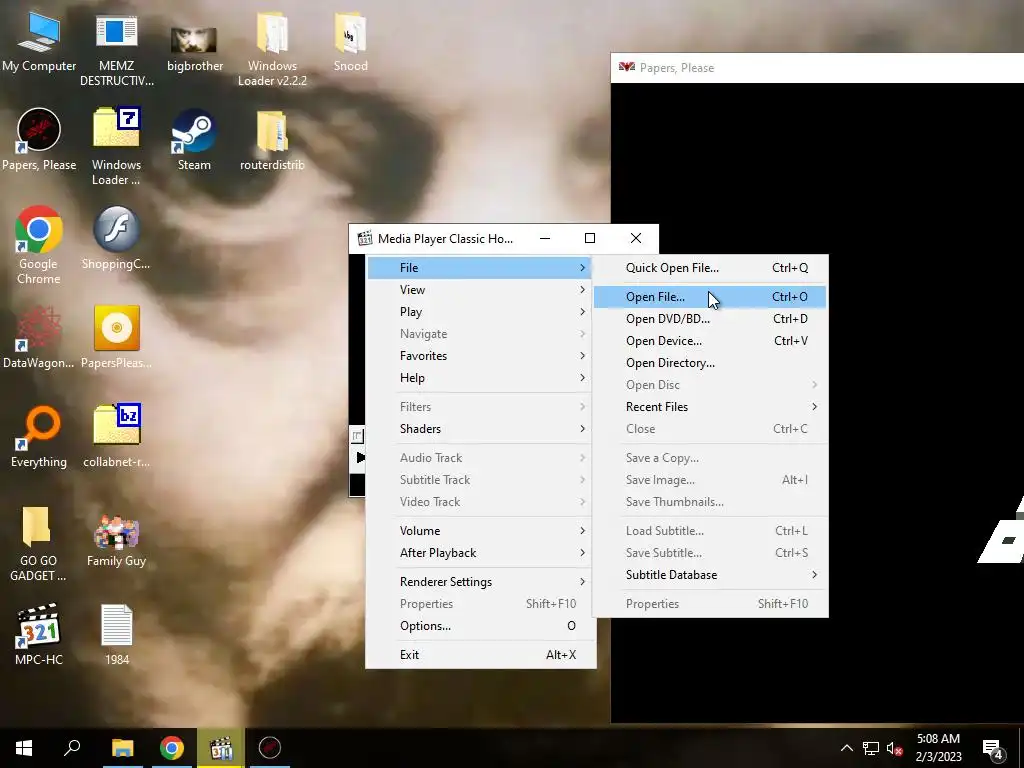1024x768 pixels.
Task: Select the Steam desktop shortcut
Action: point(194,140)
